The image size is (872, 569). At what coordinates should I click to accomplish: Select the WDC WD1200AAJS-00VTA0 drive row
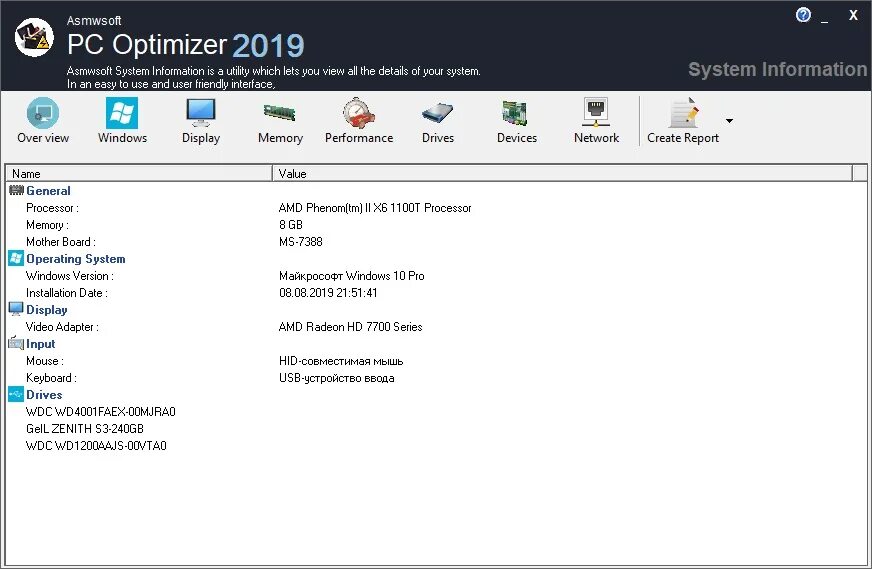(x=96, y=446)
